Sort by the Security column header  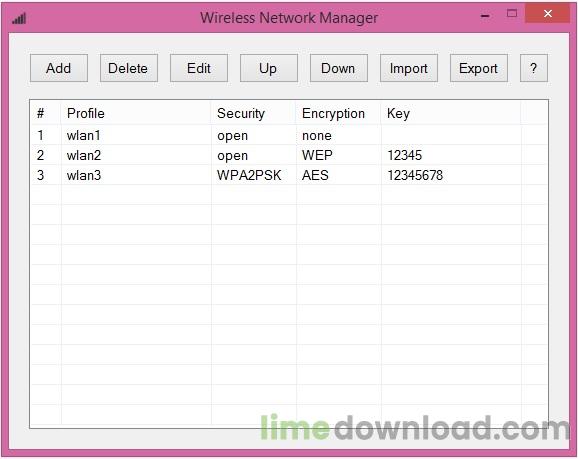[254, 113]
